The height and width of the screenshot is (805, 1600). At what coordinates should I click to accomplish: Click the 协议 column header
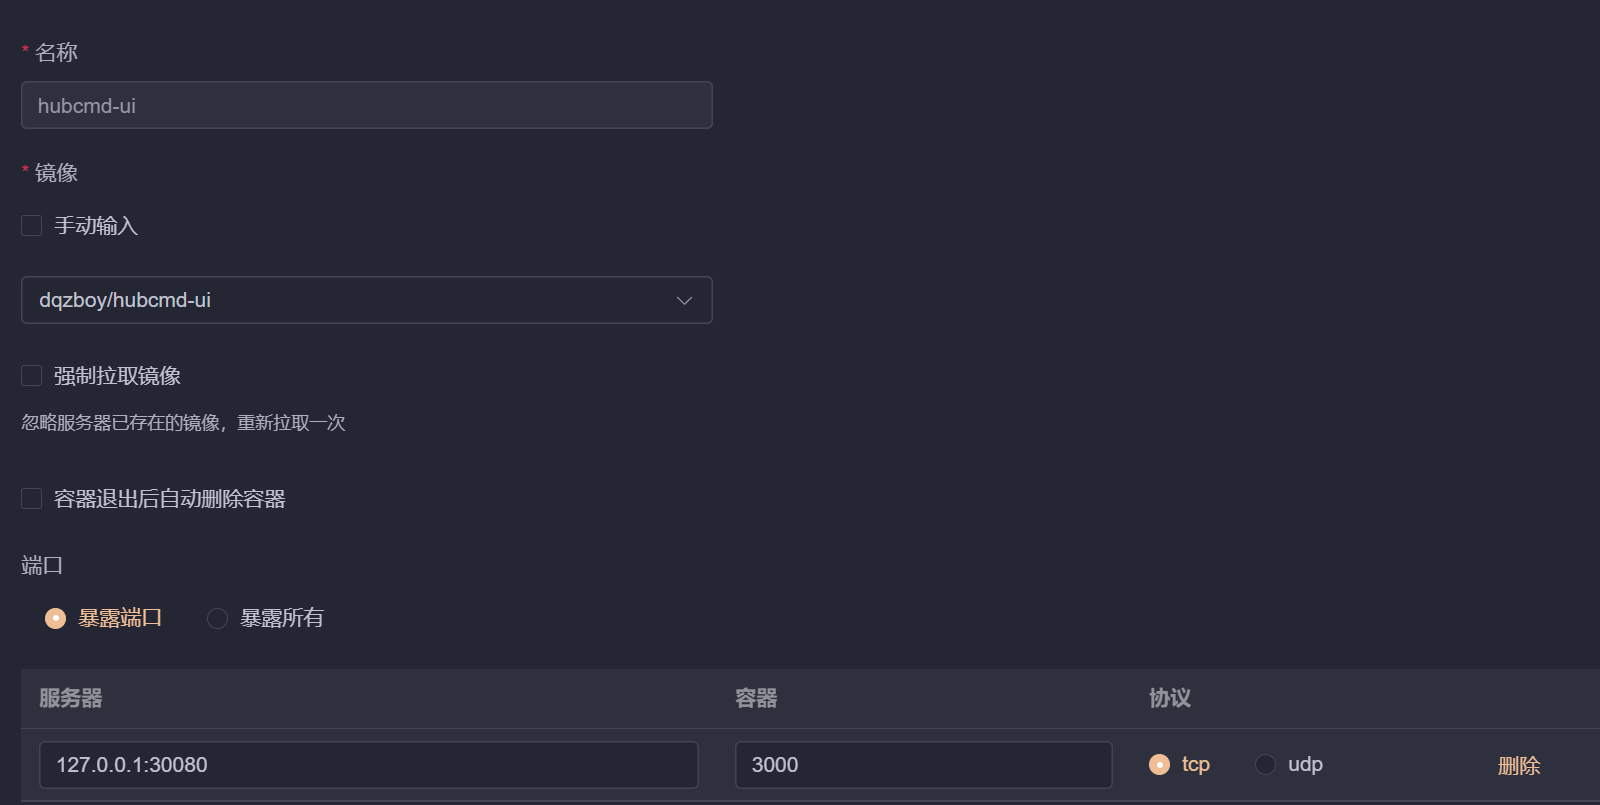[x=1169, y=698]
